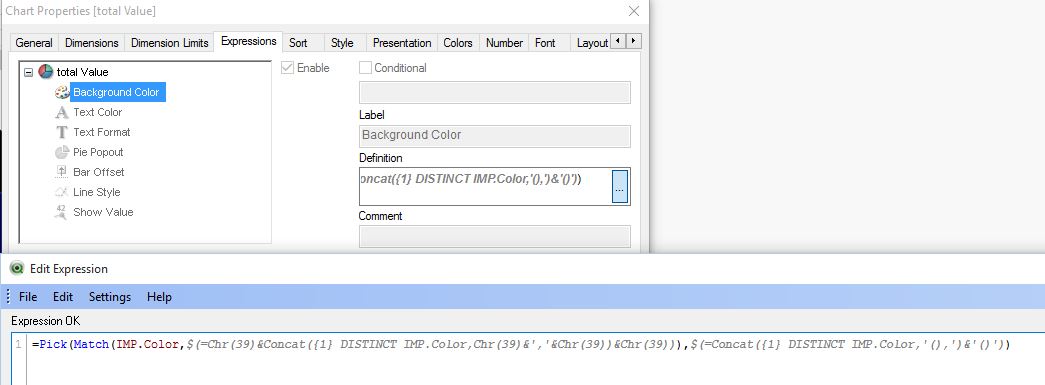This screenshot has width=1045, height=385.
Task: Click the Text Format 'T' icon
Action: pos(61,132)
